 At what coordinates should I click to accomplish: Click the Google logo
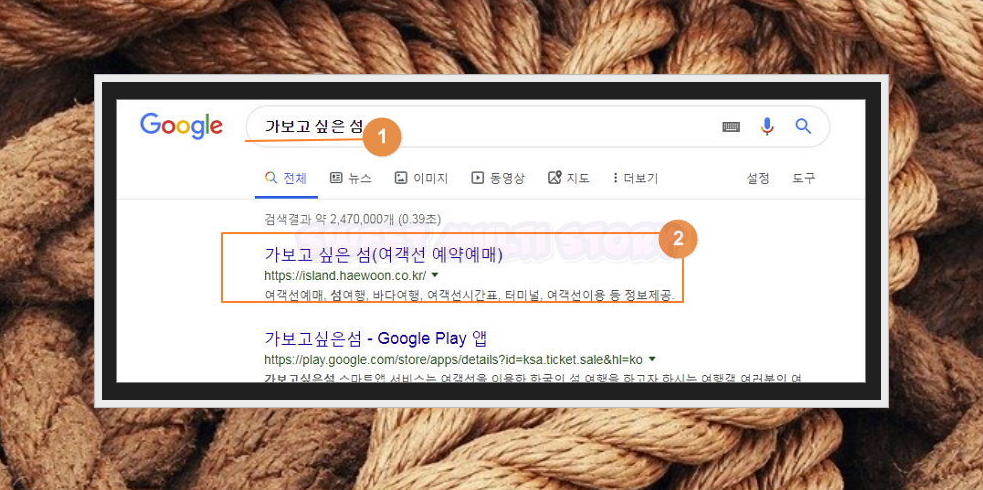tap(181, 127)
